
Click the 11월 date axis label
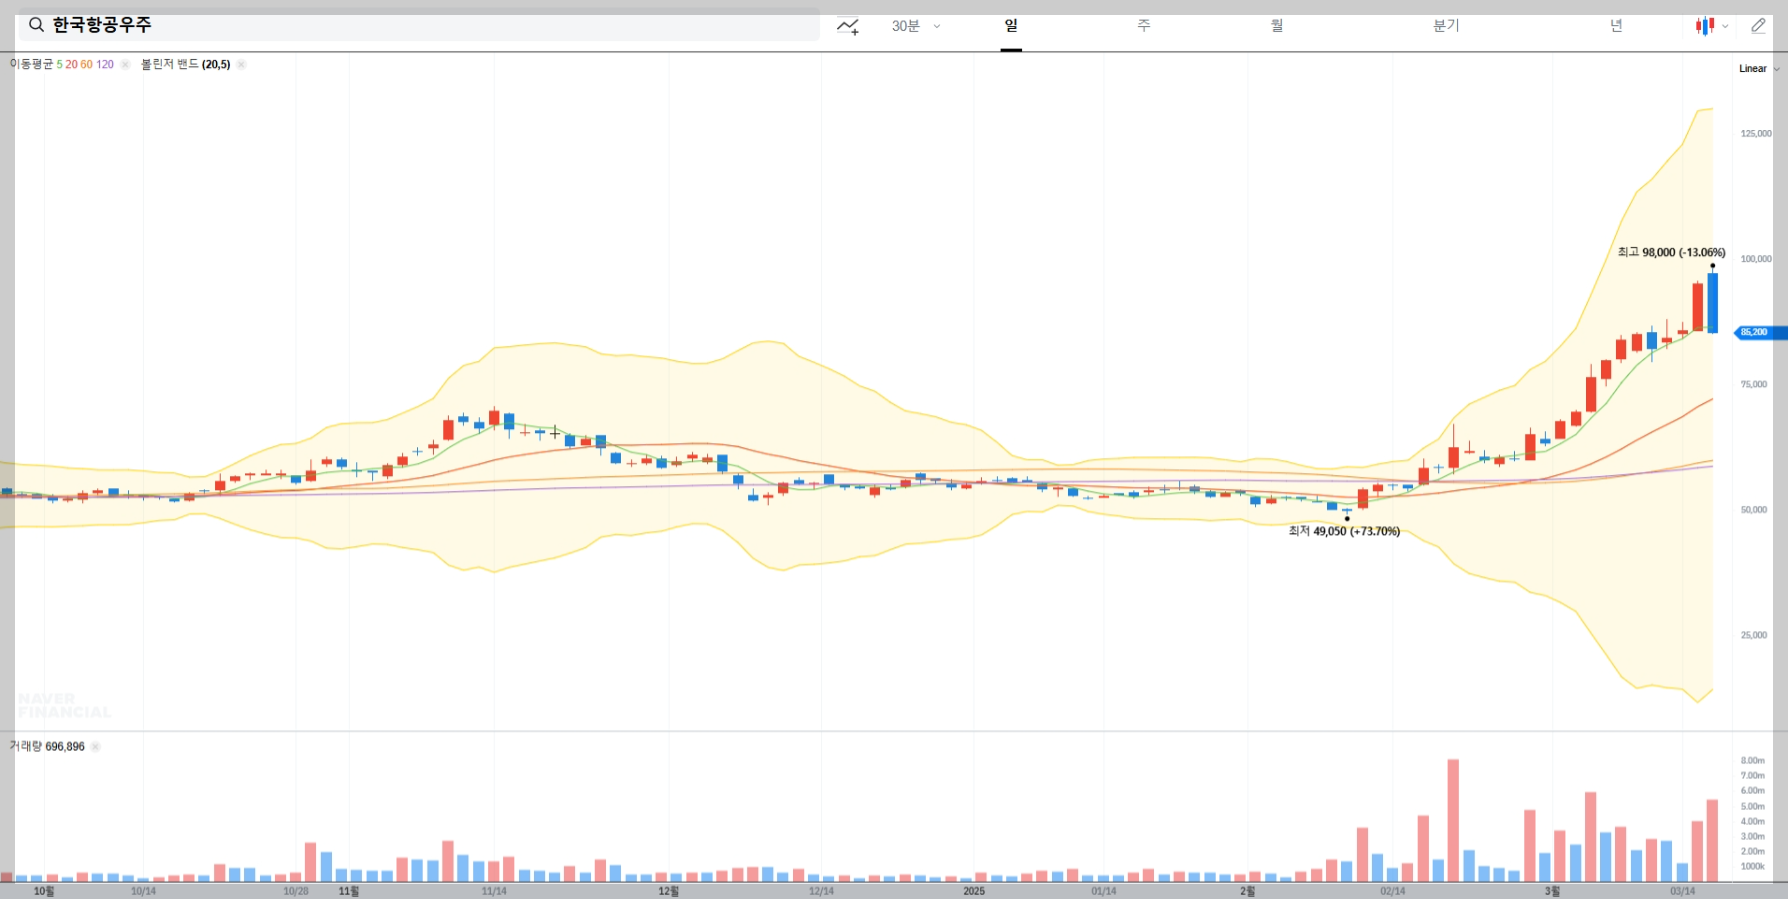click(x=349, y=891)
